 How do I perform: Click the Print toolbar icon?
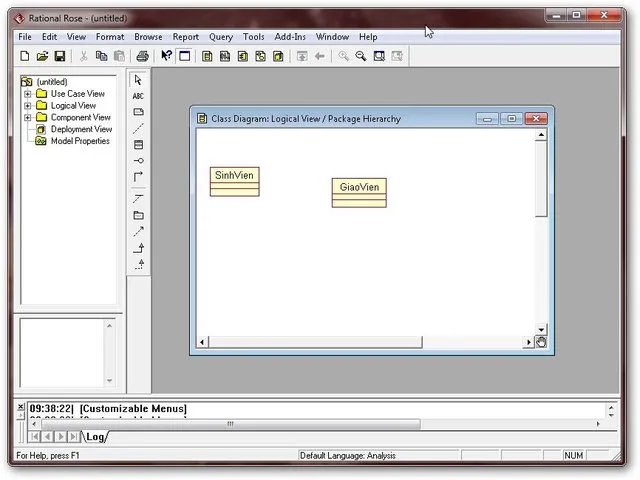142,56
